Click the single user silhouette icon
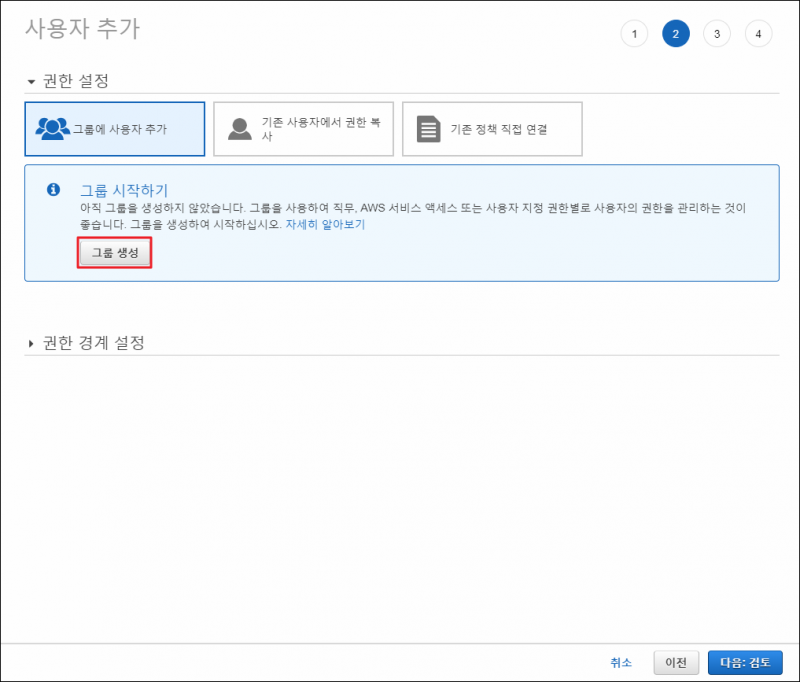 240,129
